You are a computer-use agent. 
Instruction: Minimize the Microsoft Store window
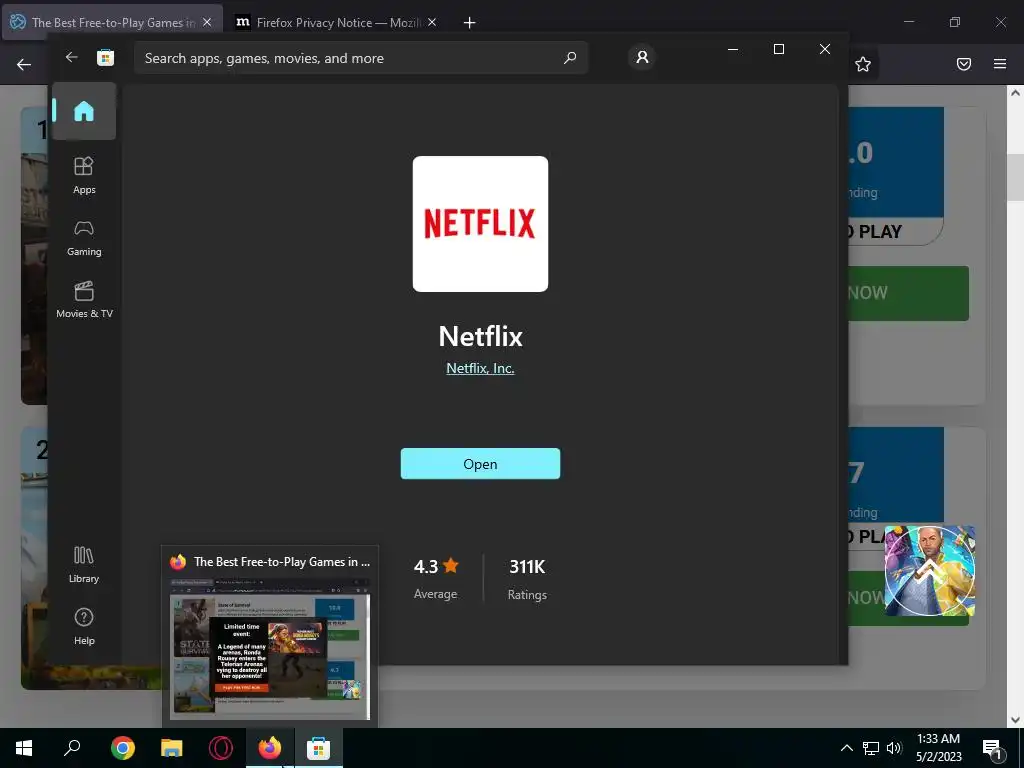click(733, 50)
